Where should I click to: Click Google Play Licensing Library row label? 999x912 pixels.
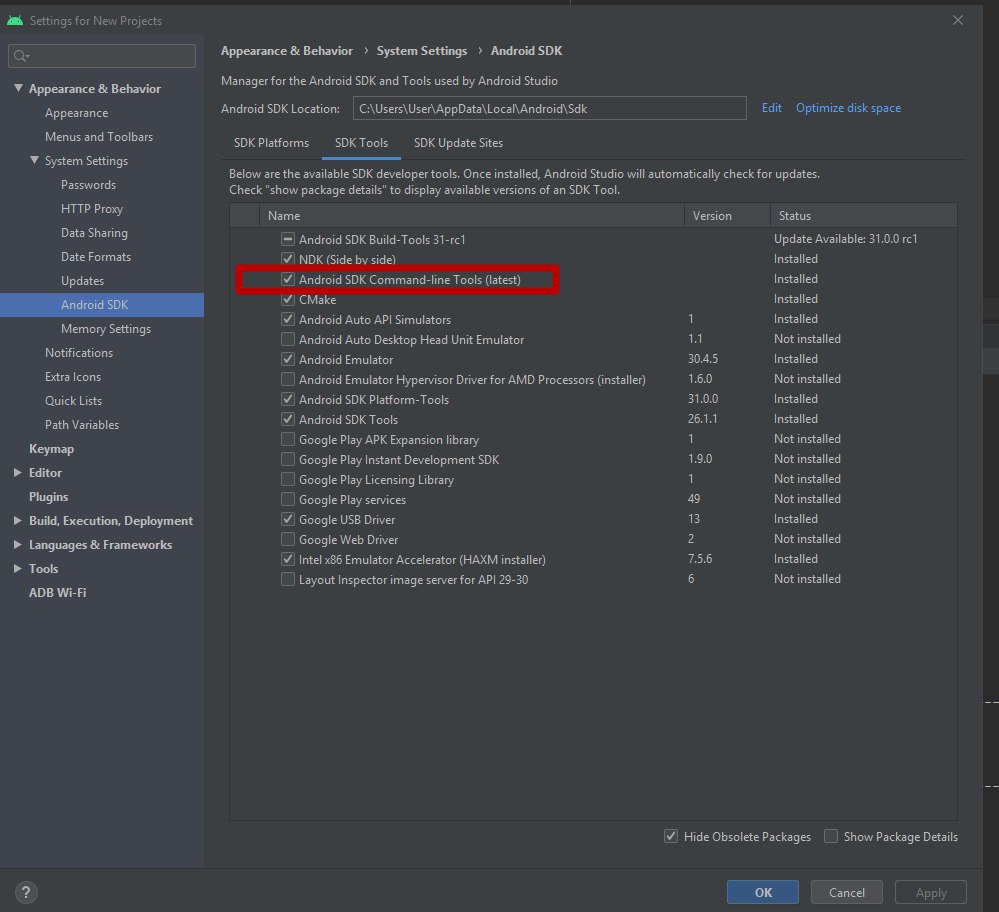click(376, 479)
